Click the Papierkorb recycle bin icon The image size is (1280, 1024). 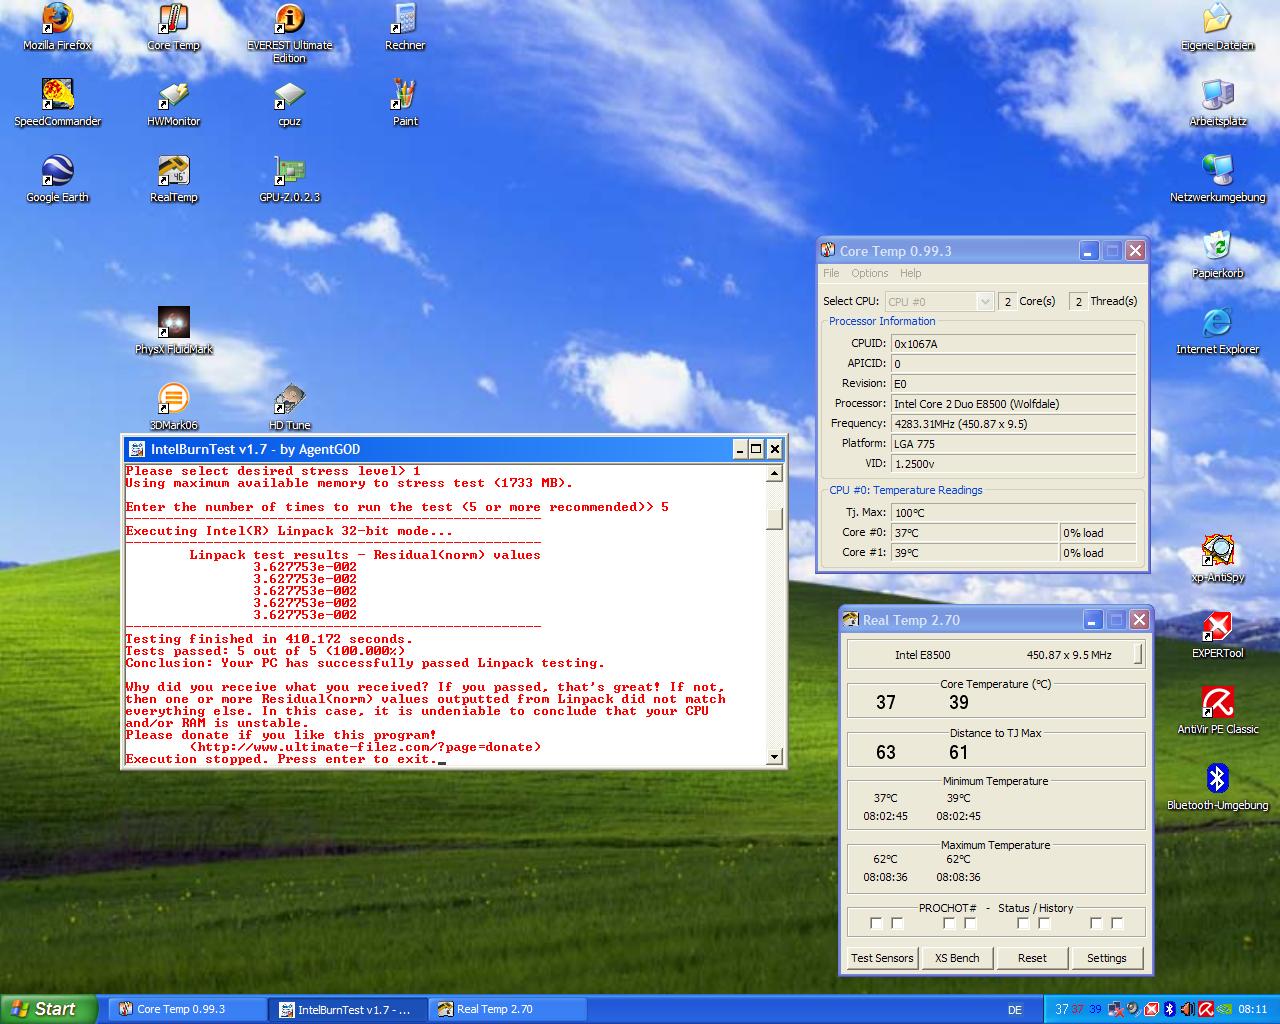pos(1217,255)
